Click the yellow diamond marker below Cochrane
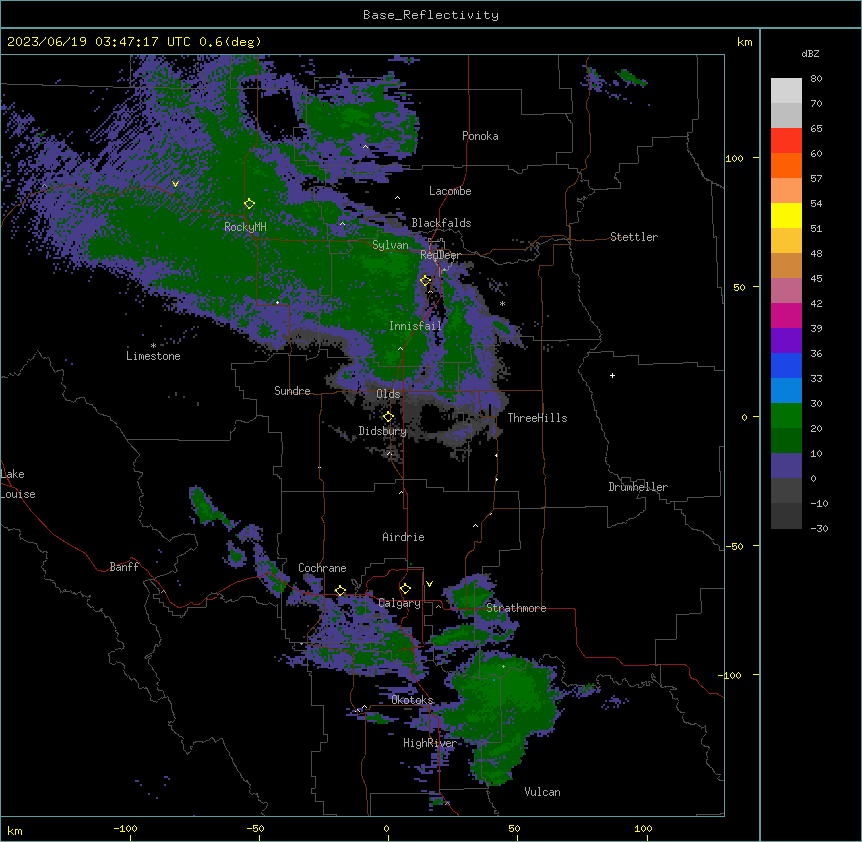Viewport: 862px width, 842px height. pos(340,591)
